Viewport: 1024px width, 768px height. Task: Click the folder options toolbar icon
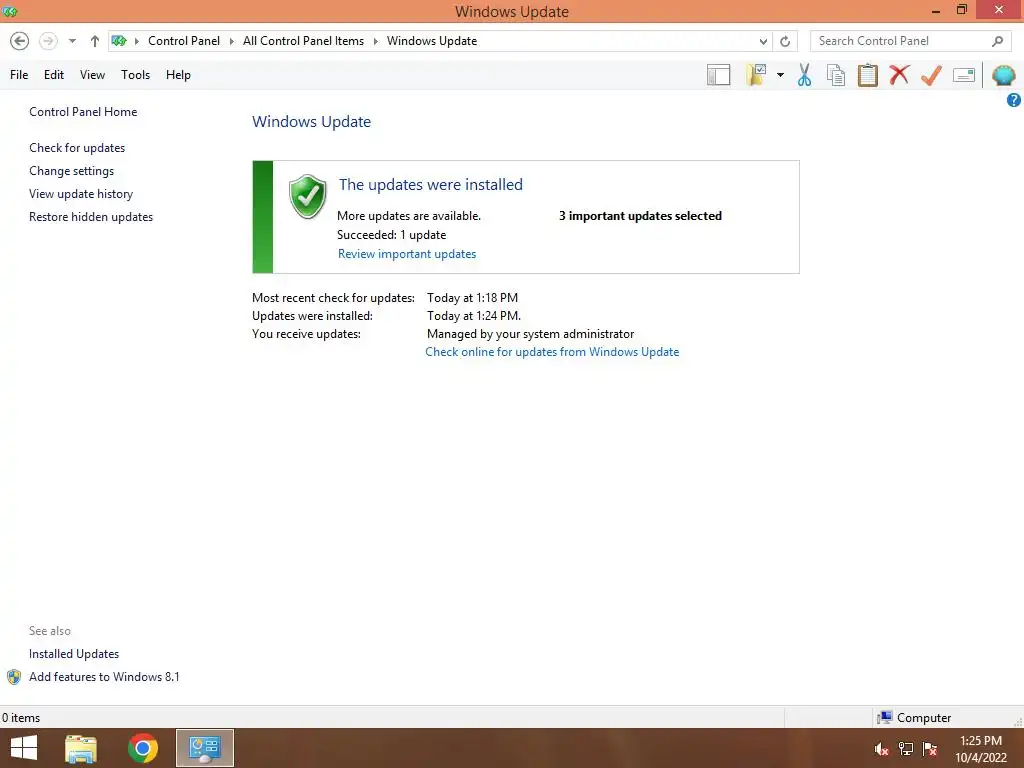click(756, 75)
